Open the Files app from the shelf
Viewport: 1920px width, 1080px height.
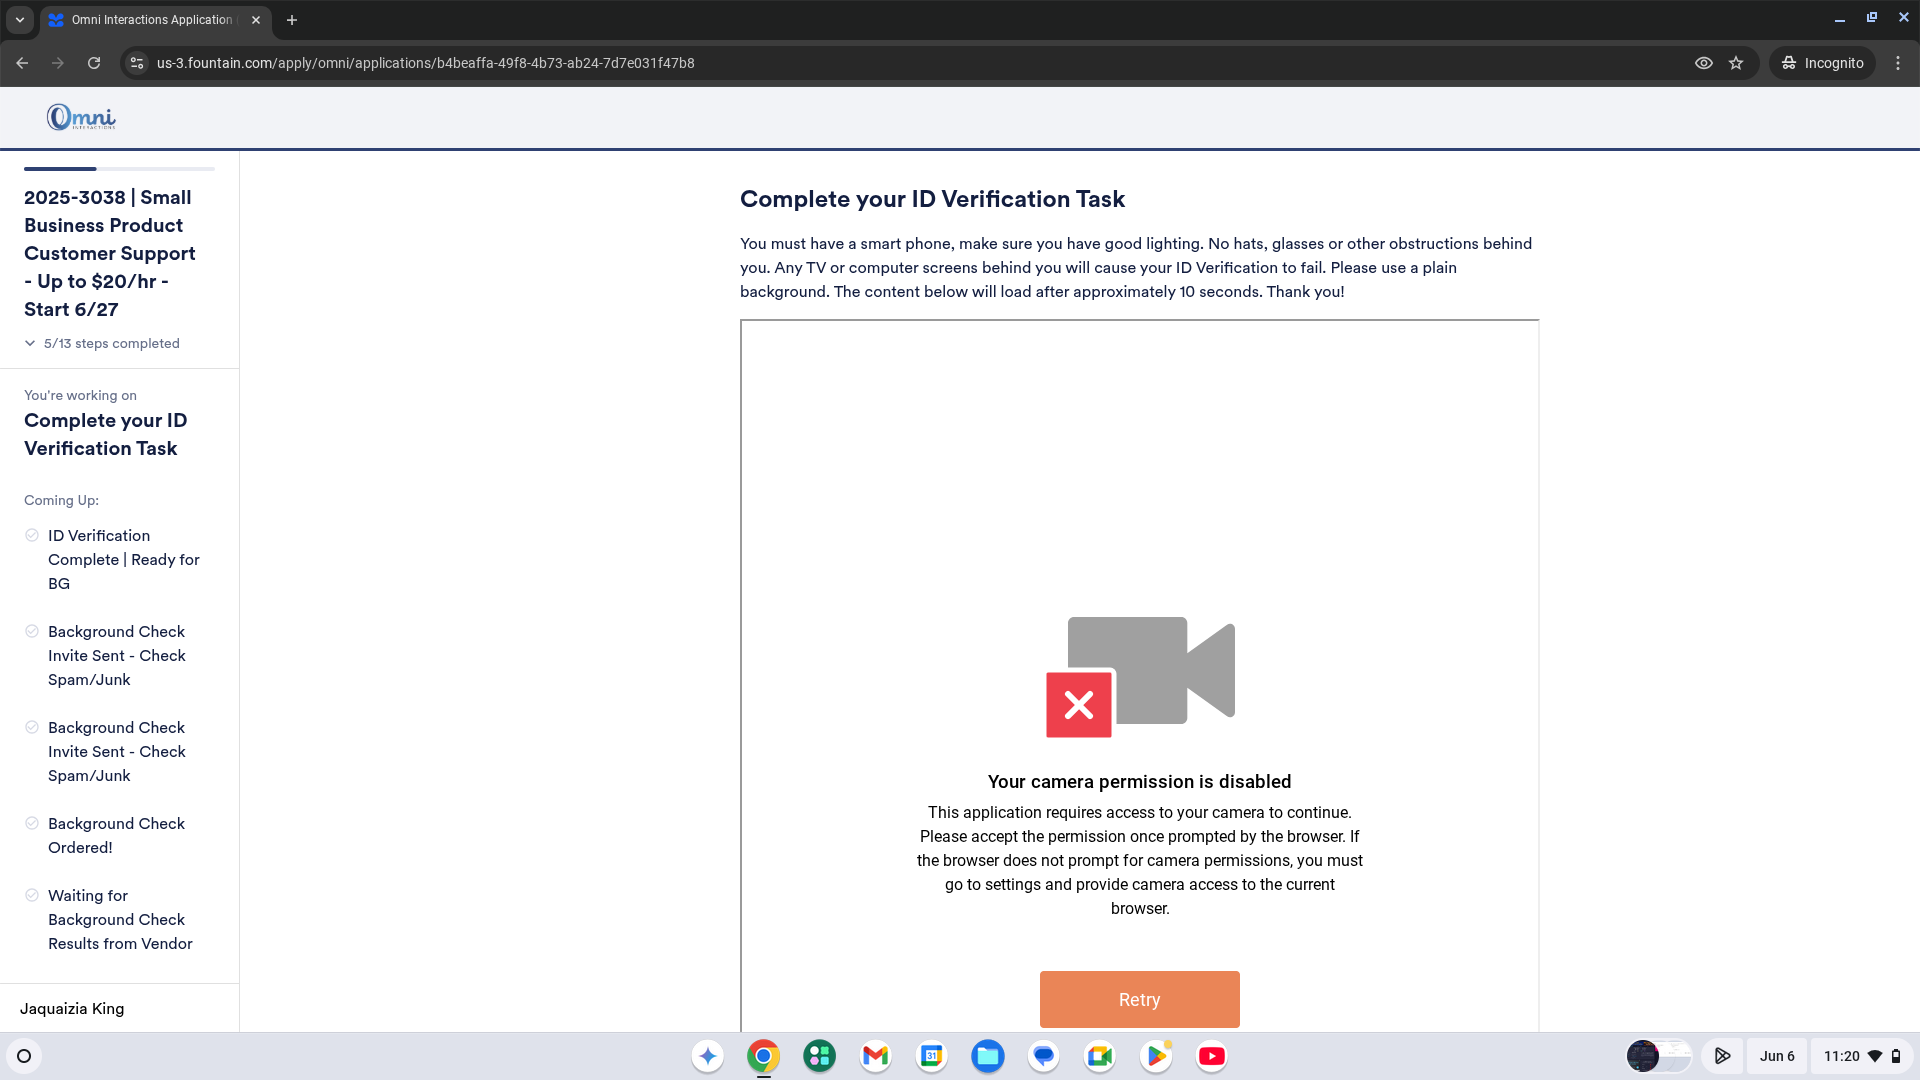click(x=987, y=1056)
